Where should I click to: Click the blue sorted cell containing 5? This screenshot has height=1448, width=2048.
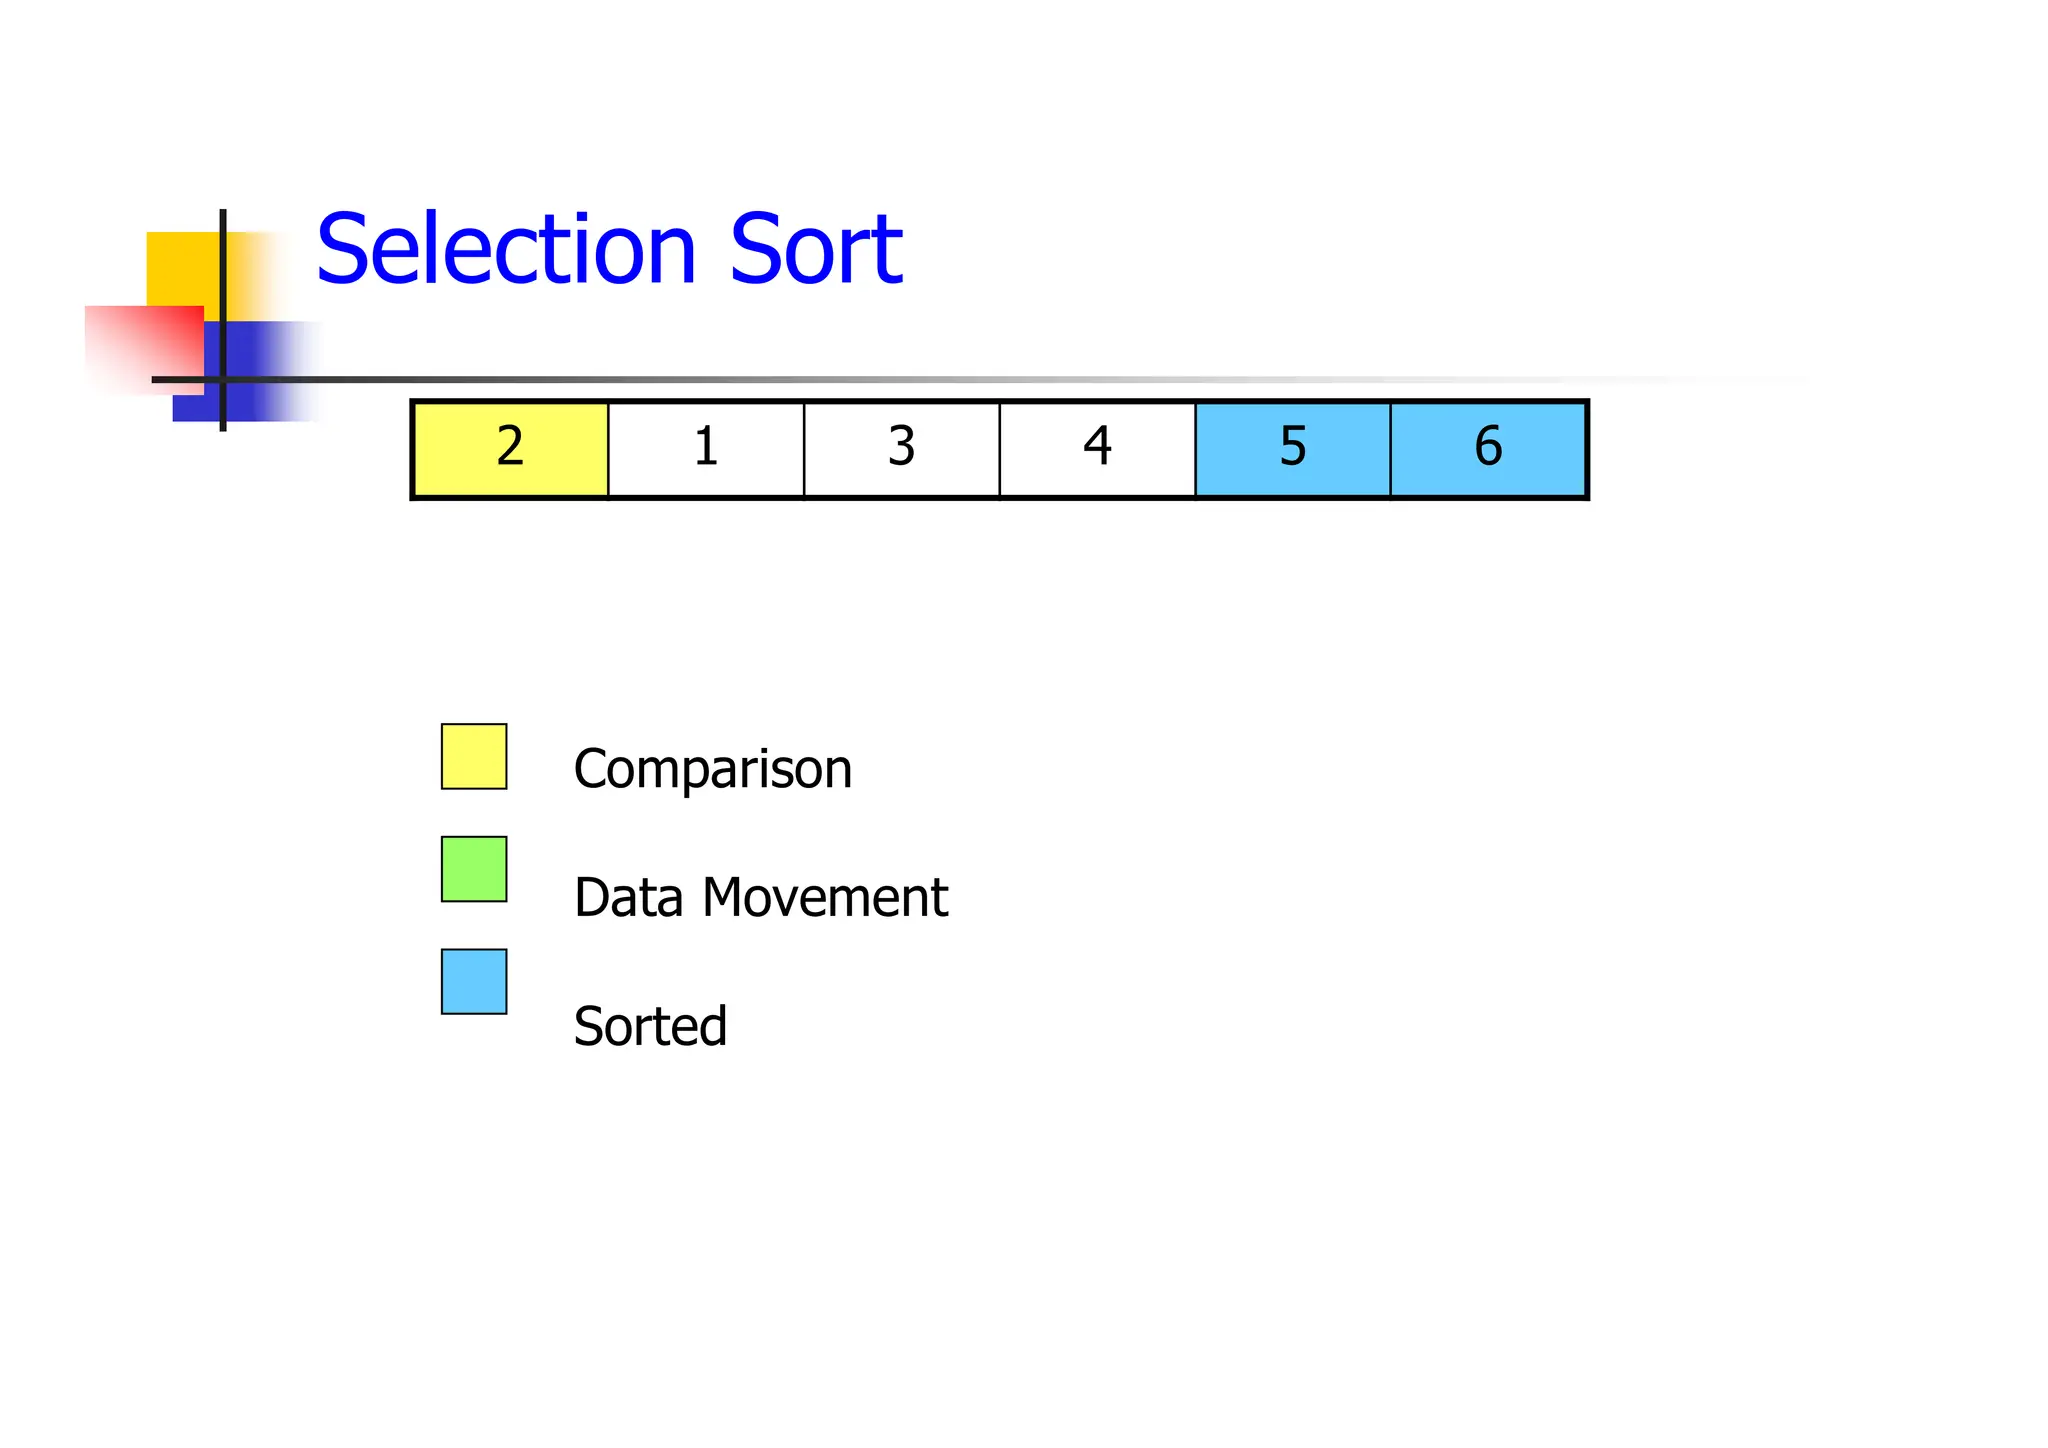1292,448
